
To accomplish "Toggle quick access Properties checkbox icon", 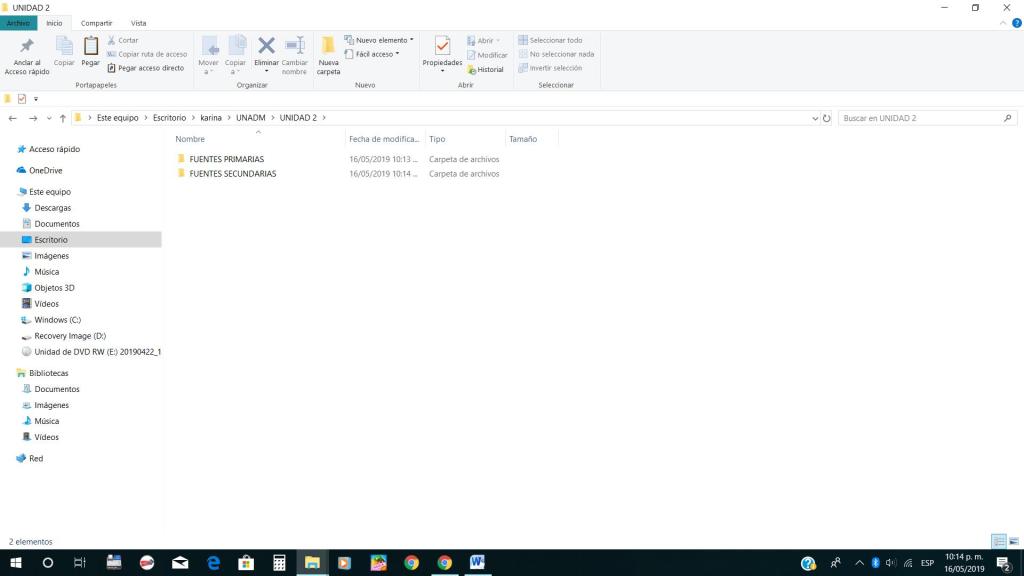I will pyautogui.click(x=22, y=99).
